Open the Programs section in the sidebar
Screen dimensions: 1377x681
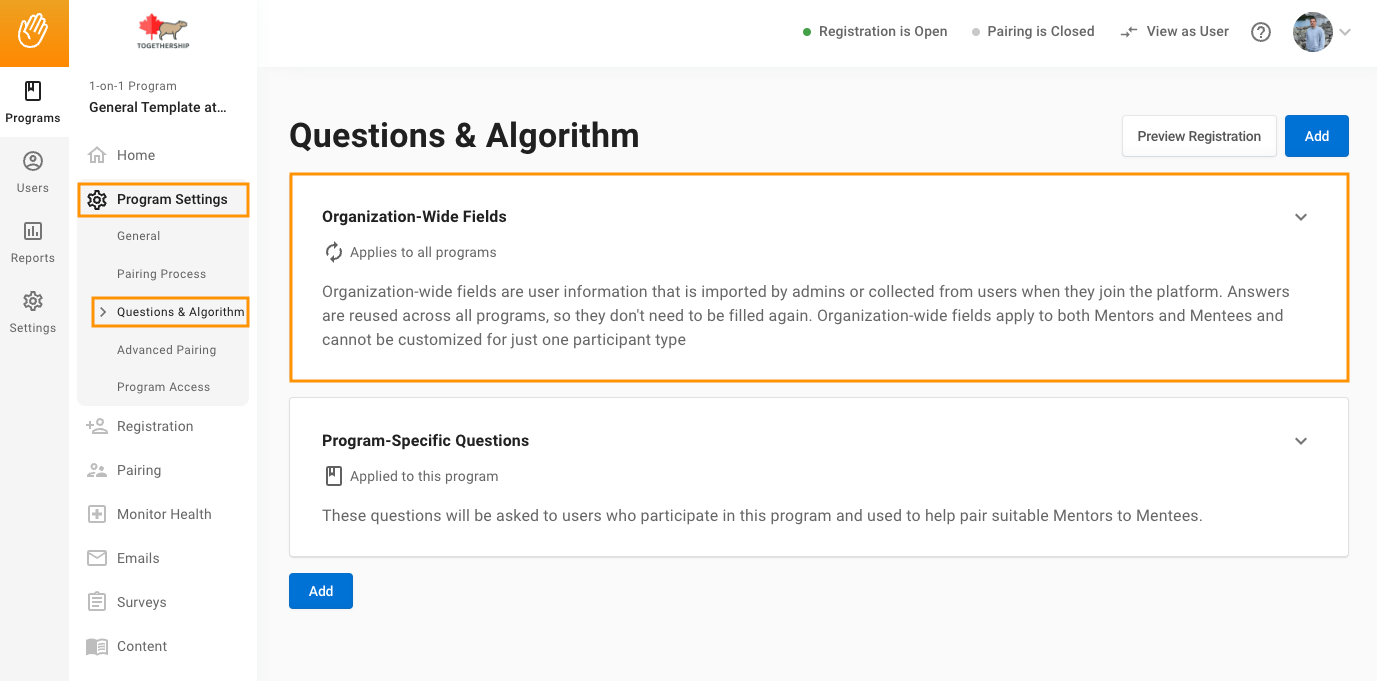tap(33, 103)
